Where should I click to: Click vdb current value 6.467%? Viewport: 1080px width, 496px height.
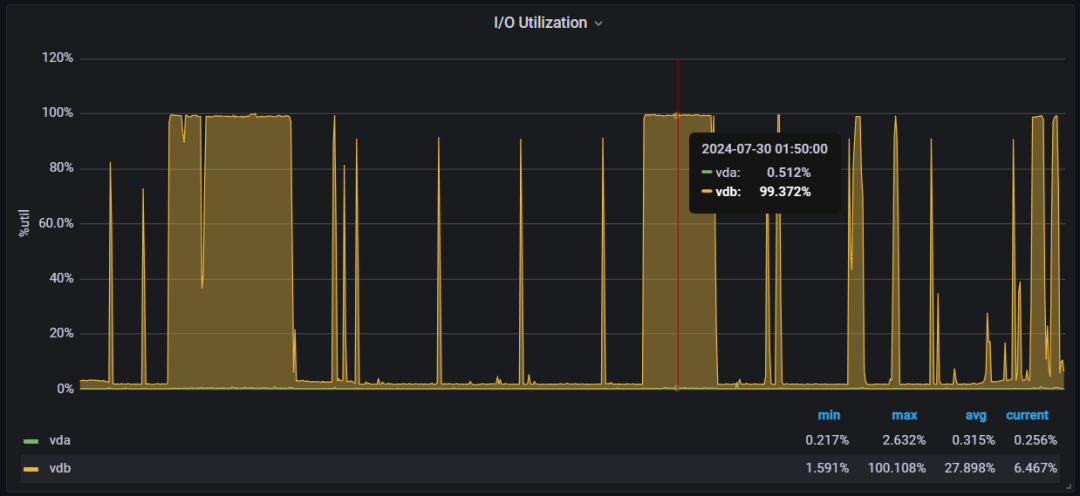pyautogui.click(x=1035, y=468)
